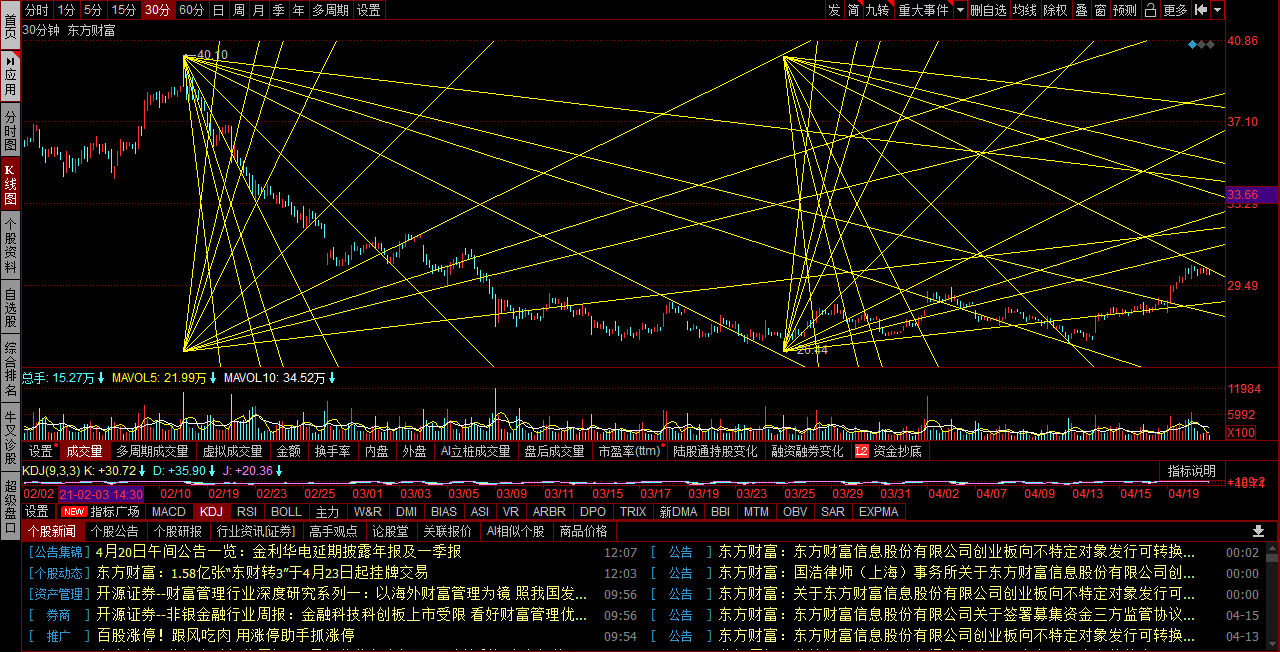
Task: Click 指标说明 indicator description button
Action: click(1192, 471)
